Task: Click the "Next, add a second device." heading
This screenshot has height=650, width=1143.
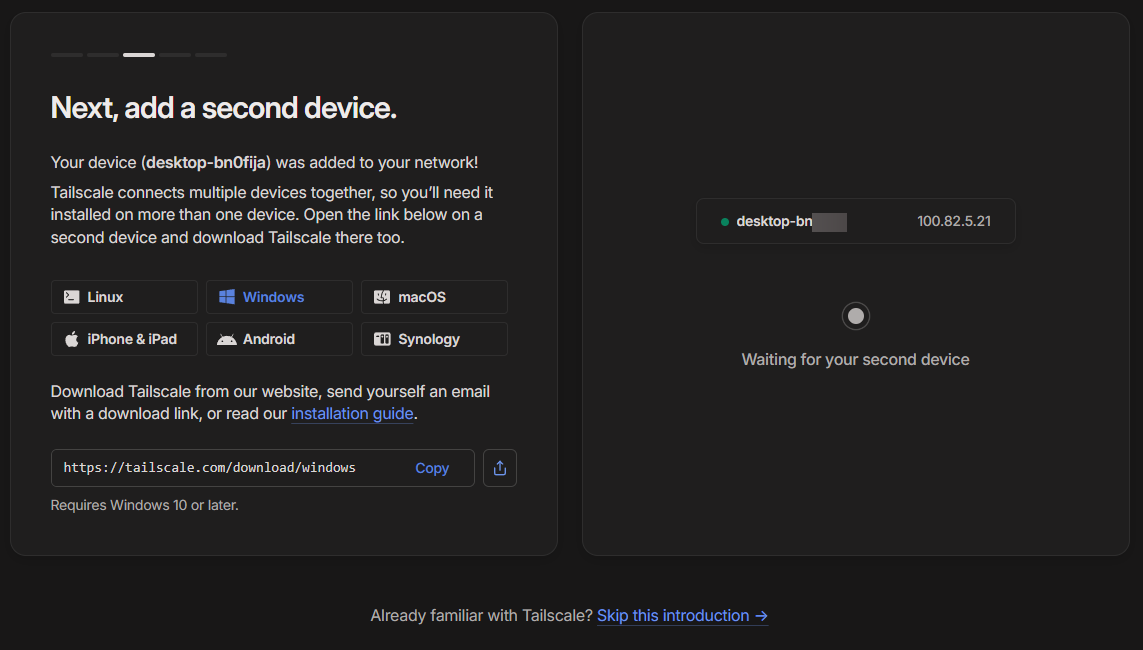Action: [x=224, y=108]
